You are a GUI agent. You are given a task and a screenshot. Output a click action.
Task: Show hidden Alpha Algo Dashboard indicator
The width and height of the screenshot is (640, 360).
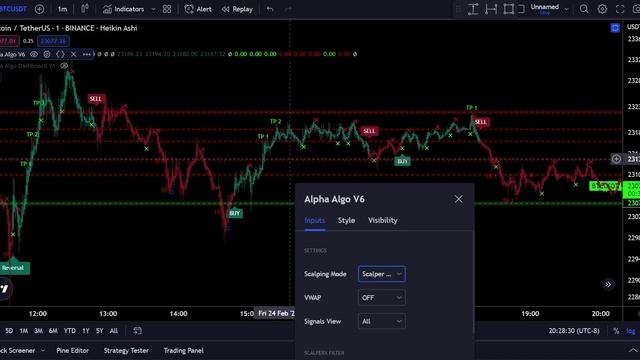click(x=64, y=66)
